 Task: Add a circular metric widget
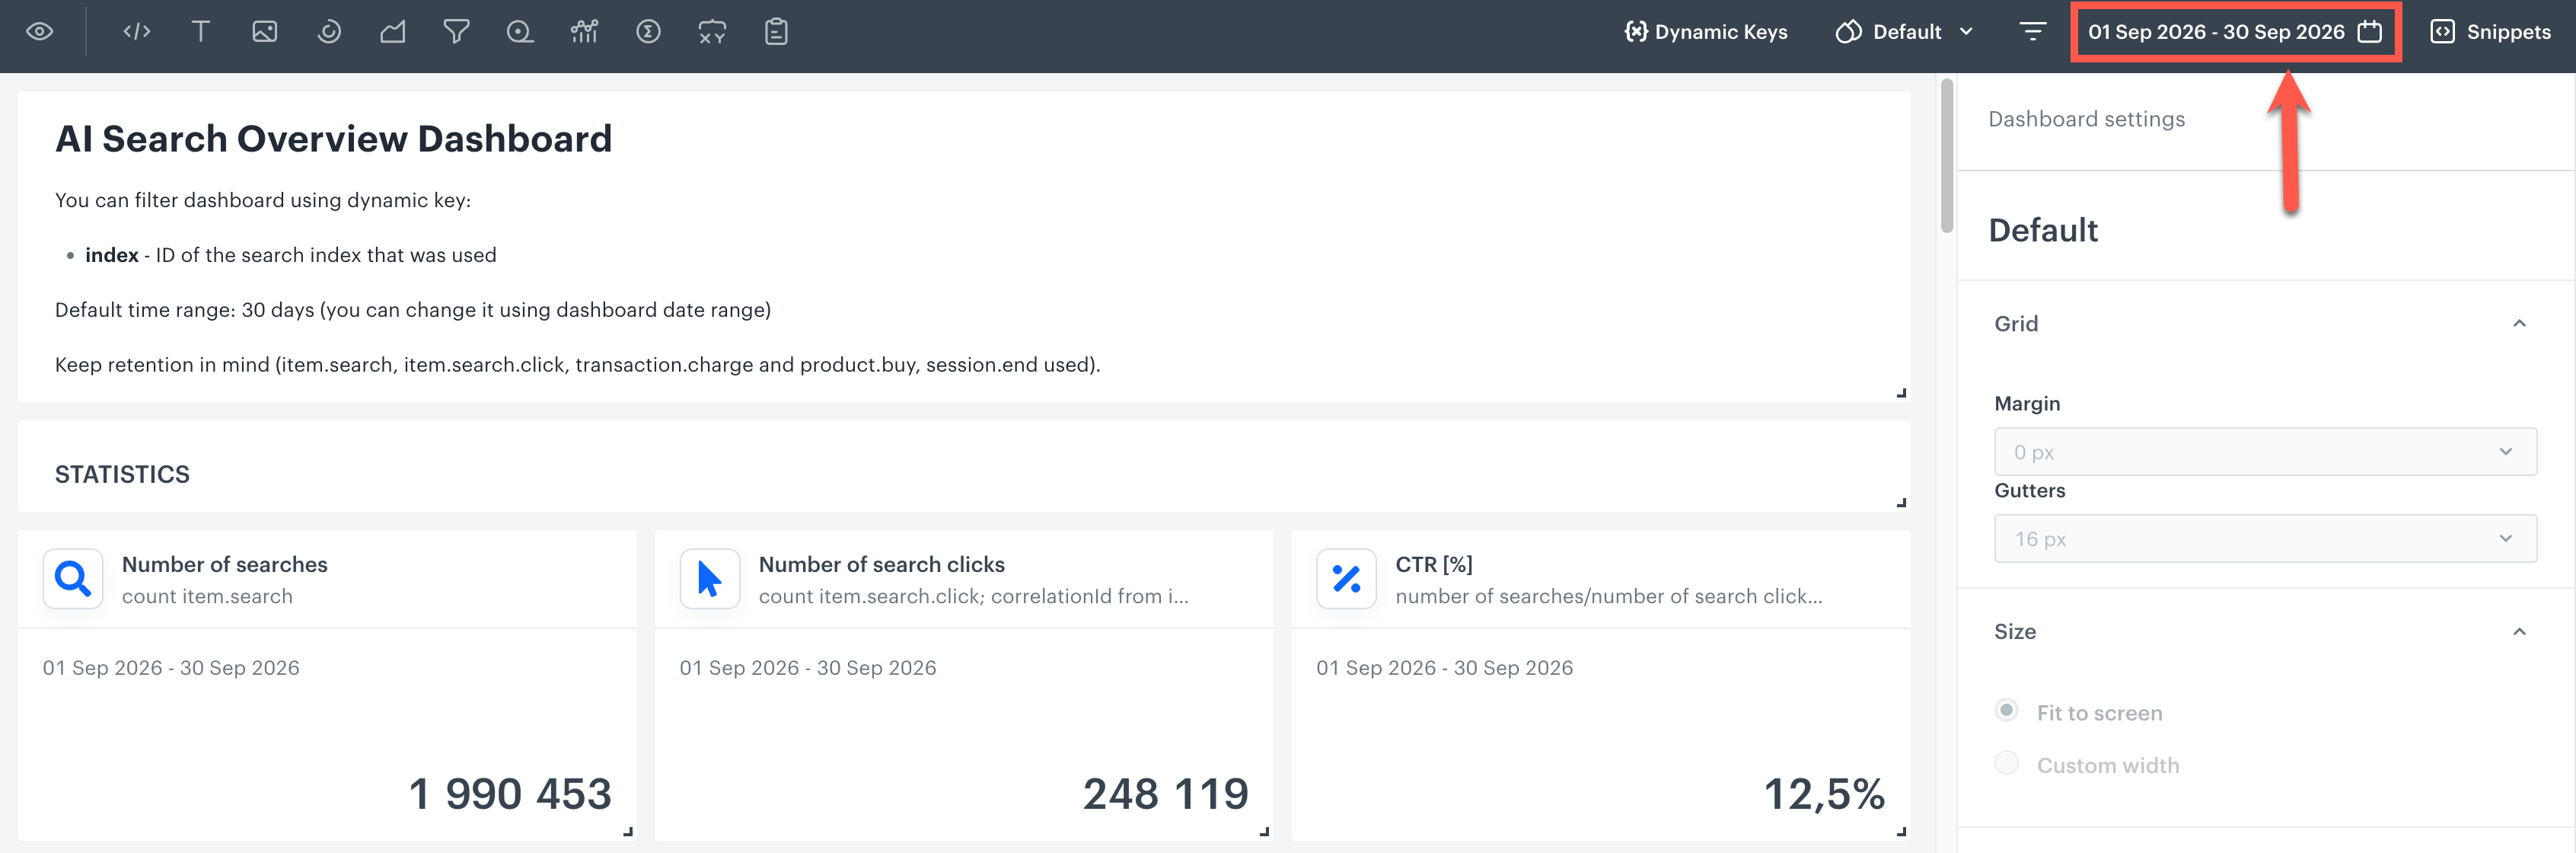(329, 32)
